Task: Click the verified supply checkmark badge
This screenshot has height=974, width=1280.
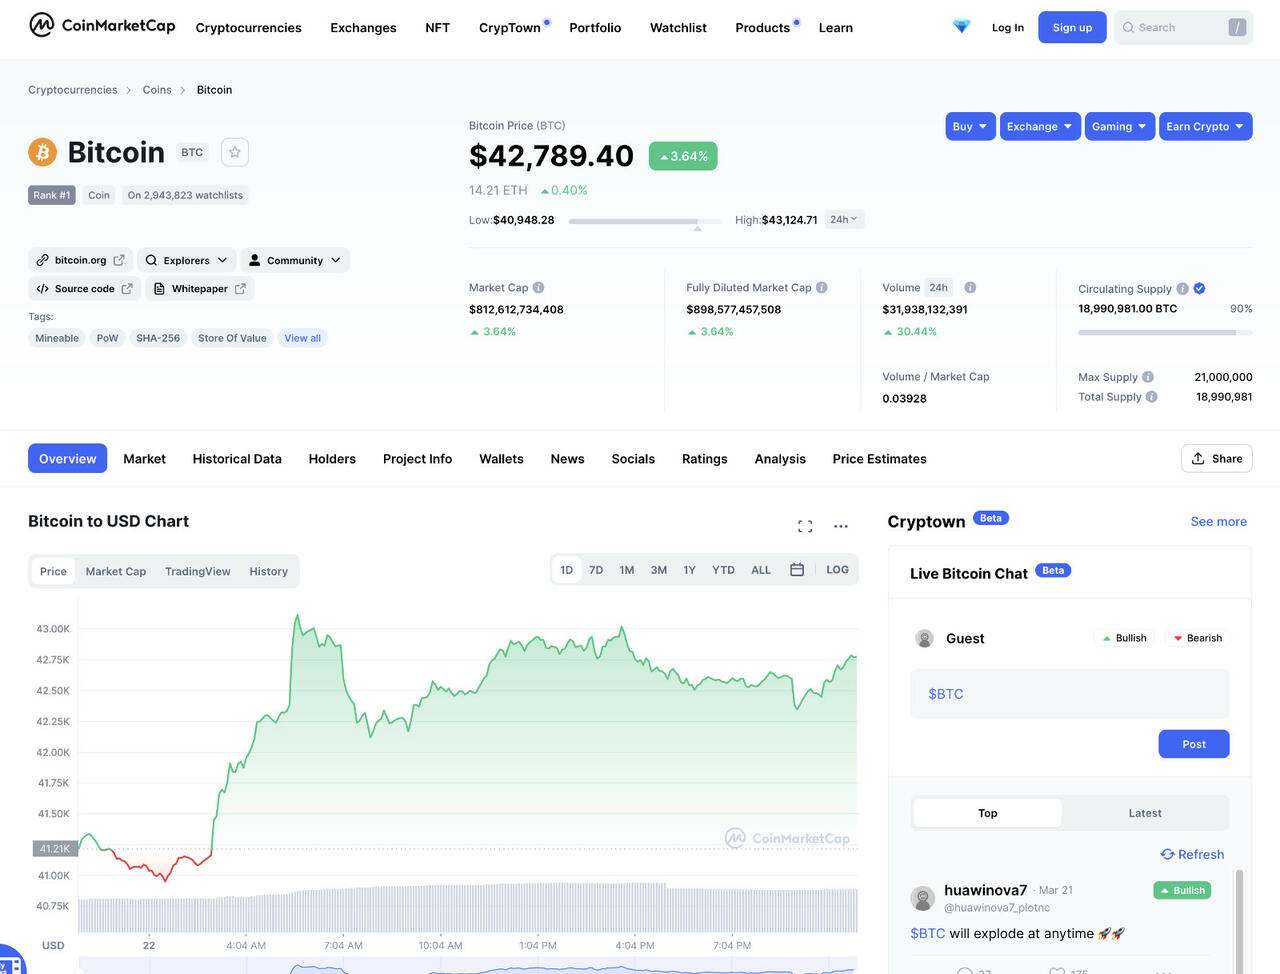Action: point(1200,288)
